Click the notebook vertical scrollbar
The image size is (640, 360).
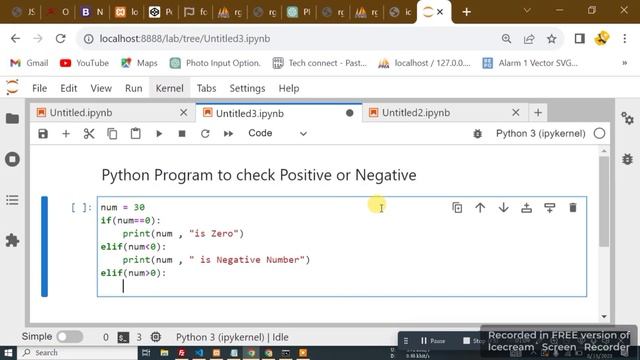click(x=604, y=201)
